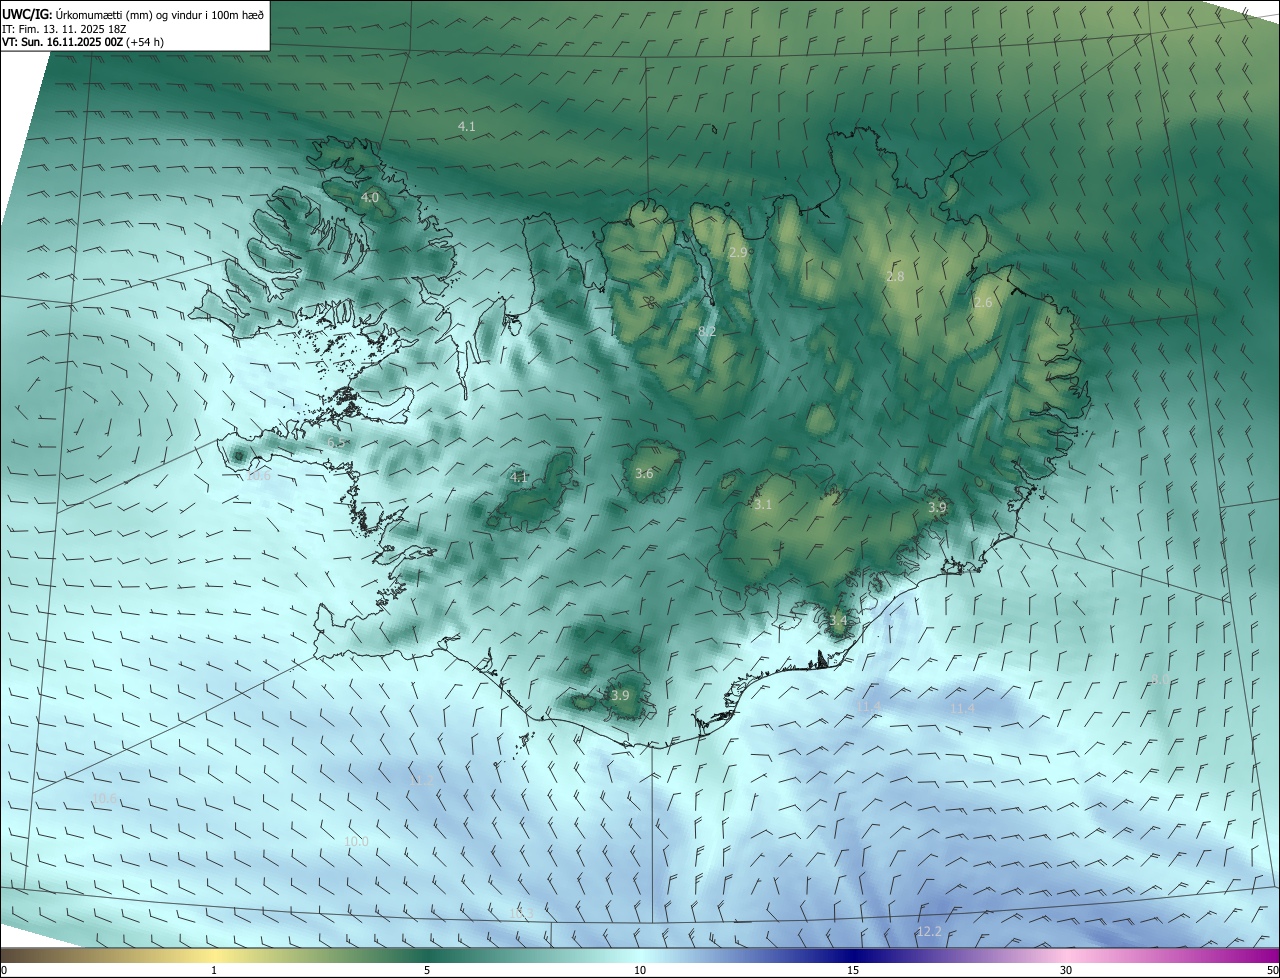
Task: Click the 3.1 value on Vatnajökull glacier
Action: pyautogui.click(x=763, y=505)
